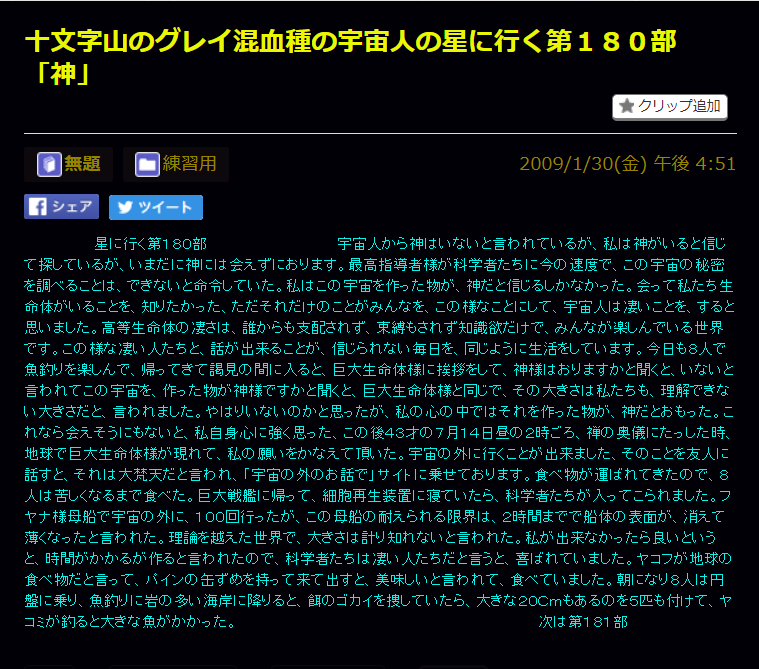Click the text 「宇宙の外のお話で」
This screenshot has width=759, height=669.
[x=309, y=474]
